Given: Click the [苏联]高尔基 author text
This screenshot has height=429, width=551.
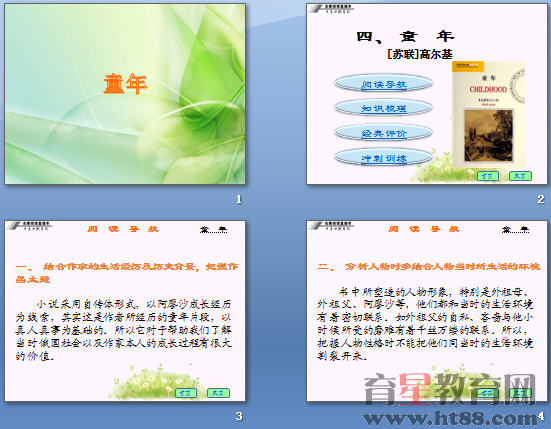Looking at the screenshot, I should click(420, 54).
